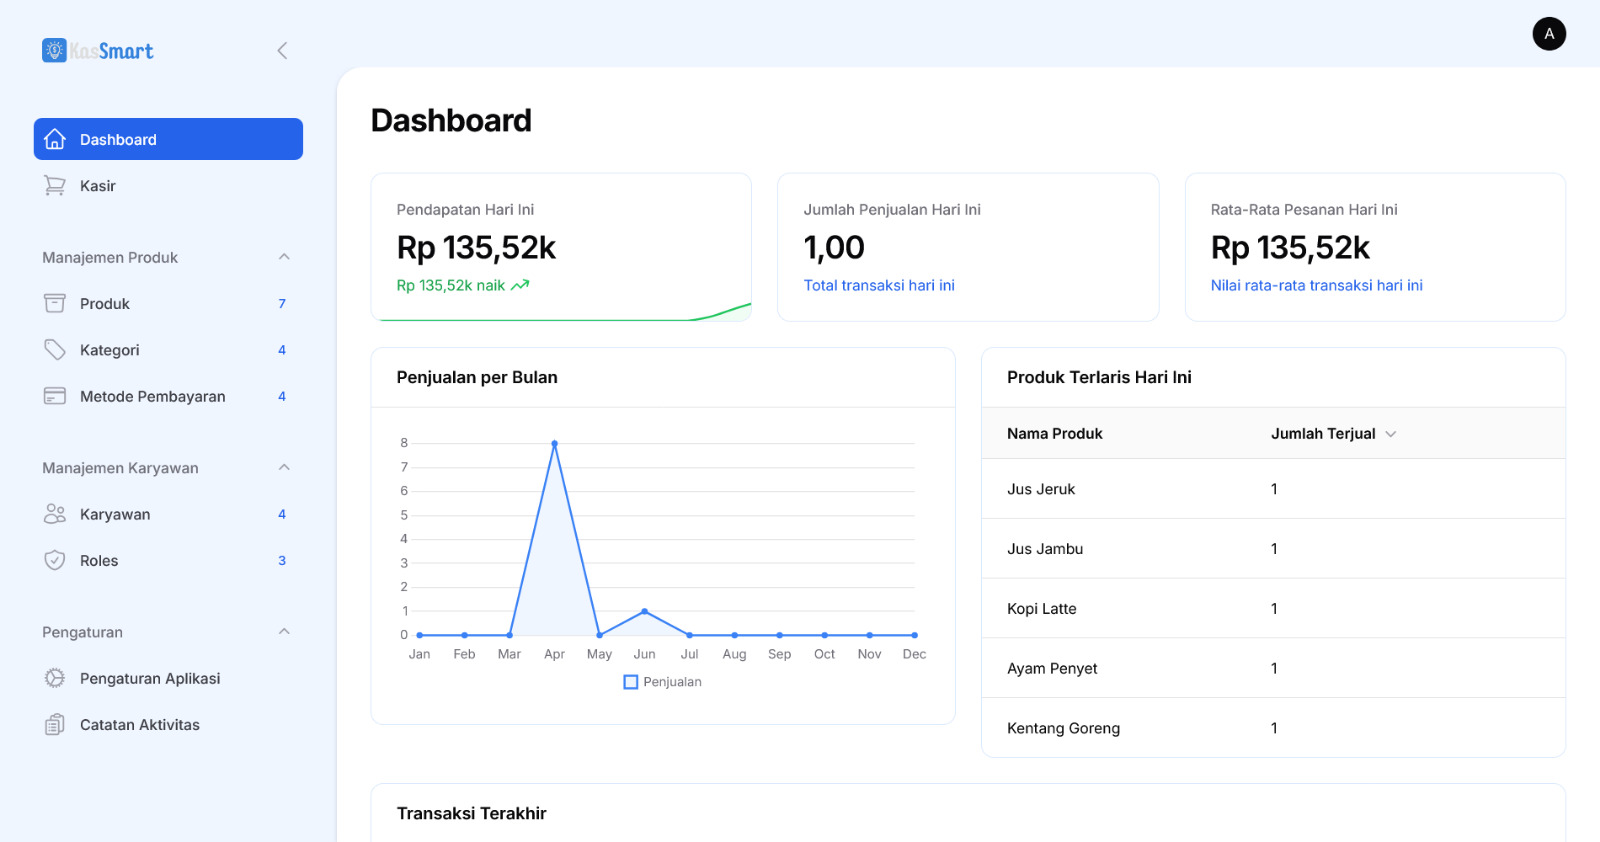Click the Pengaturan Aplikasi gear icon
This screenshot has width=1600, height=842.
(55, 678)
